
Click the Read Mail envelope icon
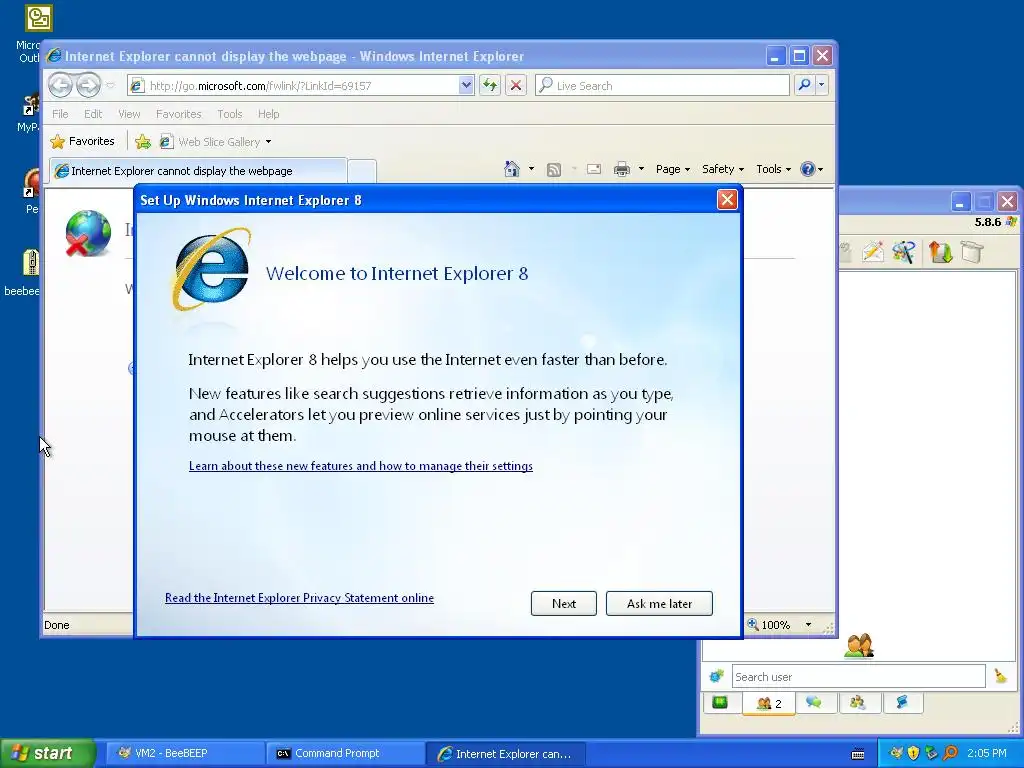(x=594, y=169)
